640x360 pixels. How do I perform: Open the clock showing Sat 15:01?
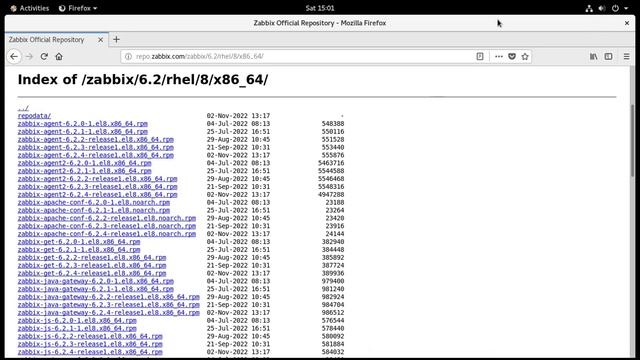coord(320,8)
